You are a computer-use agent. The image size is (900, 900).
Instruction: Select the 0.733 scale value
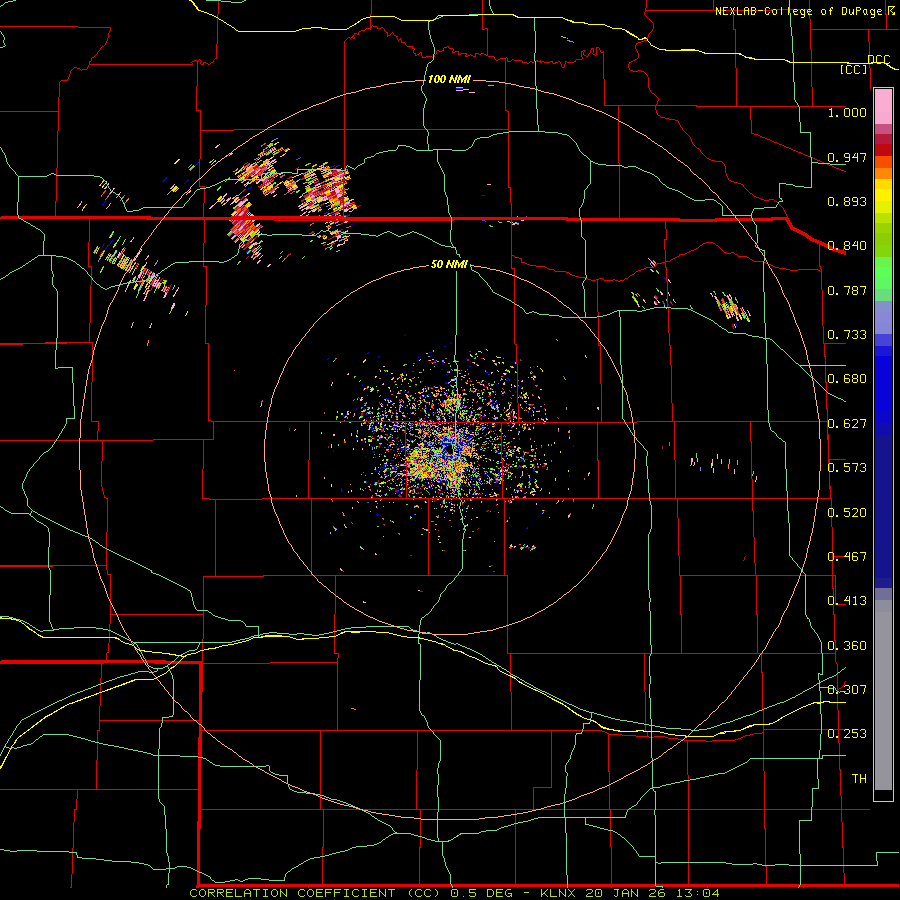(x=847, y=334)
